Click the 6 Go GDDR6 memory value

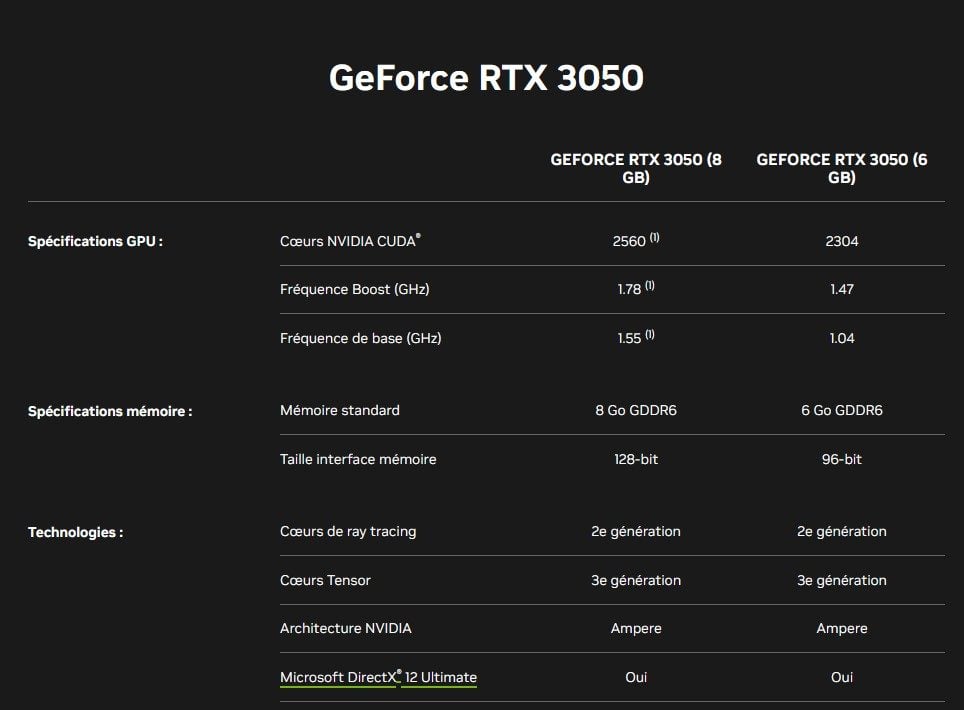[x=842, y=410]
